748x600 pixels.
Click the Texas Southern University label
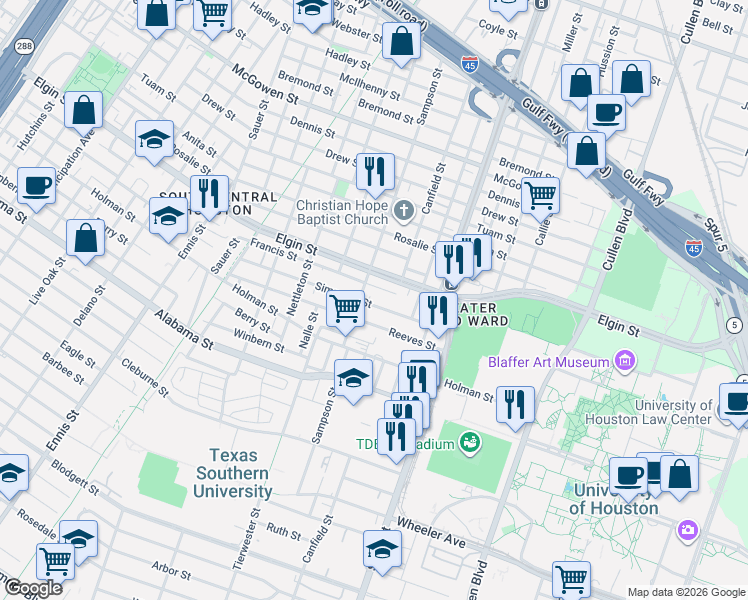click(x=233, y=473)
